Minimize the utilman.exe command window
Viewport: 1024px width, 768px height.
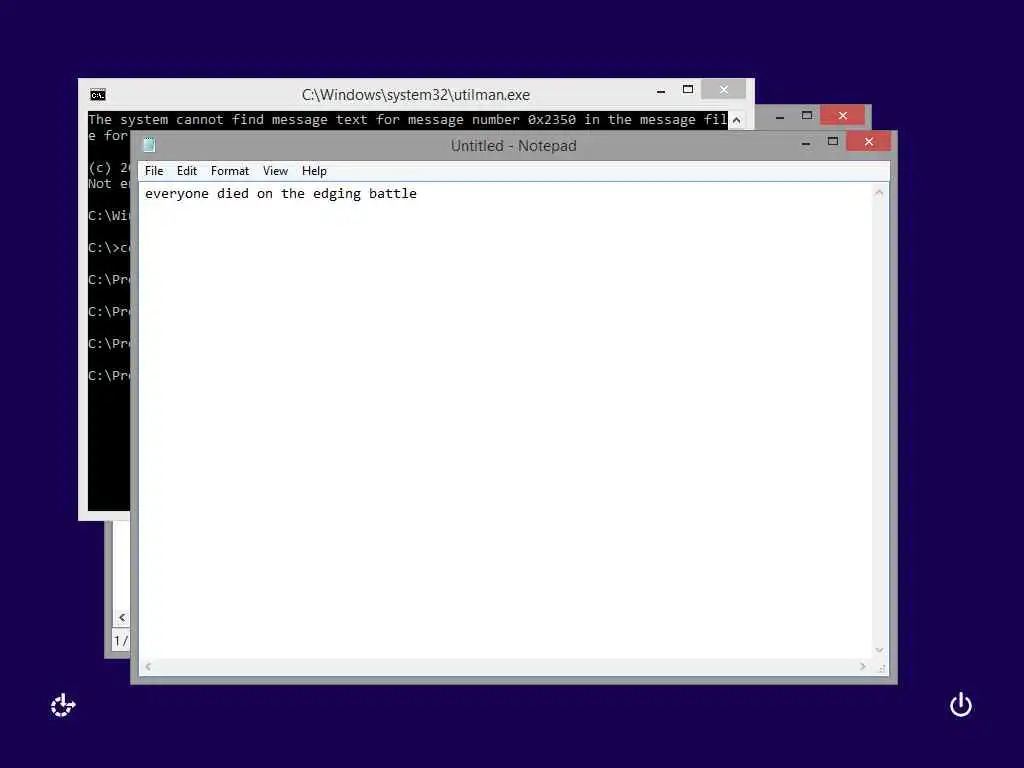(x=661, y=91)
